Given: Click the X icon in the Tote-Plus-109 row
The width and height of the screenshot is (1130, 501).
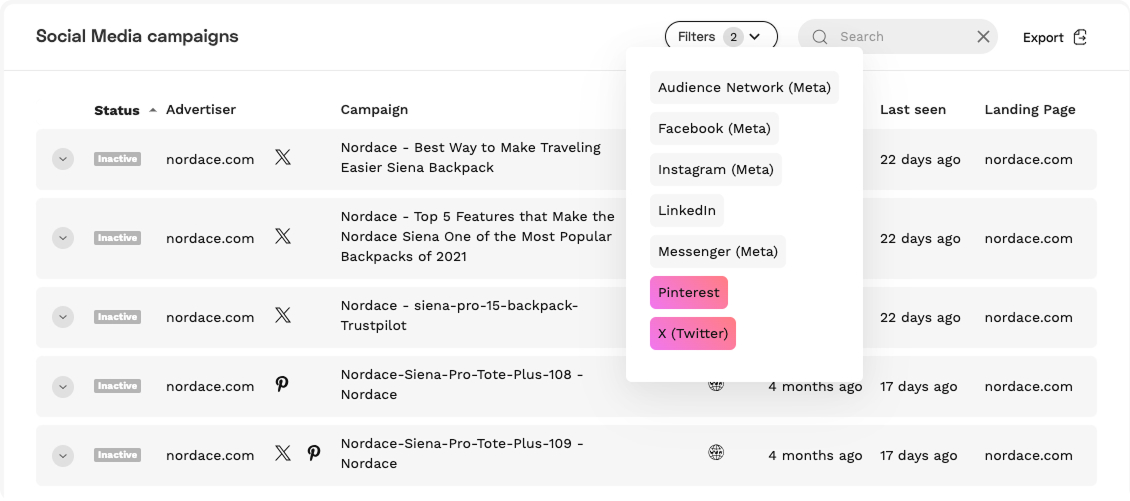Looking at the screenshot, I should click(283, 454).
